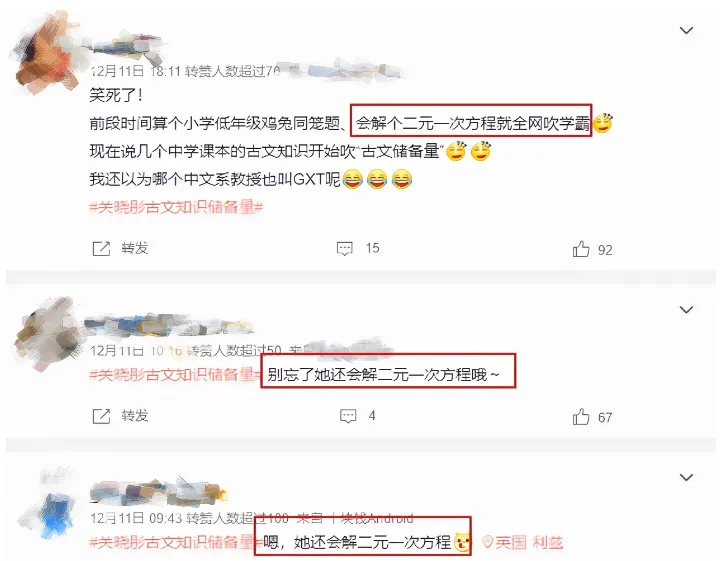This screenshot has width=727, height=561.
Task: Click the 转发 label on second post
Action: tap(134, 415)
